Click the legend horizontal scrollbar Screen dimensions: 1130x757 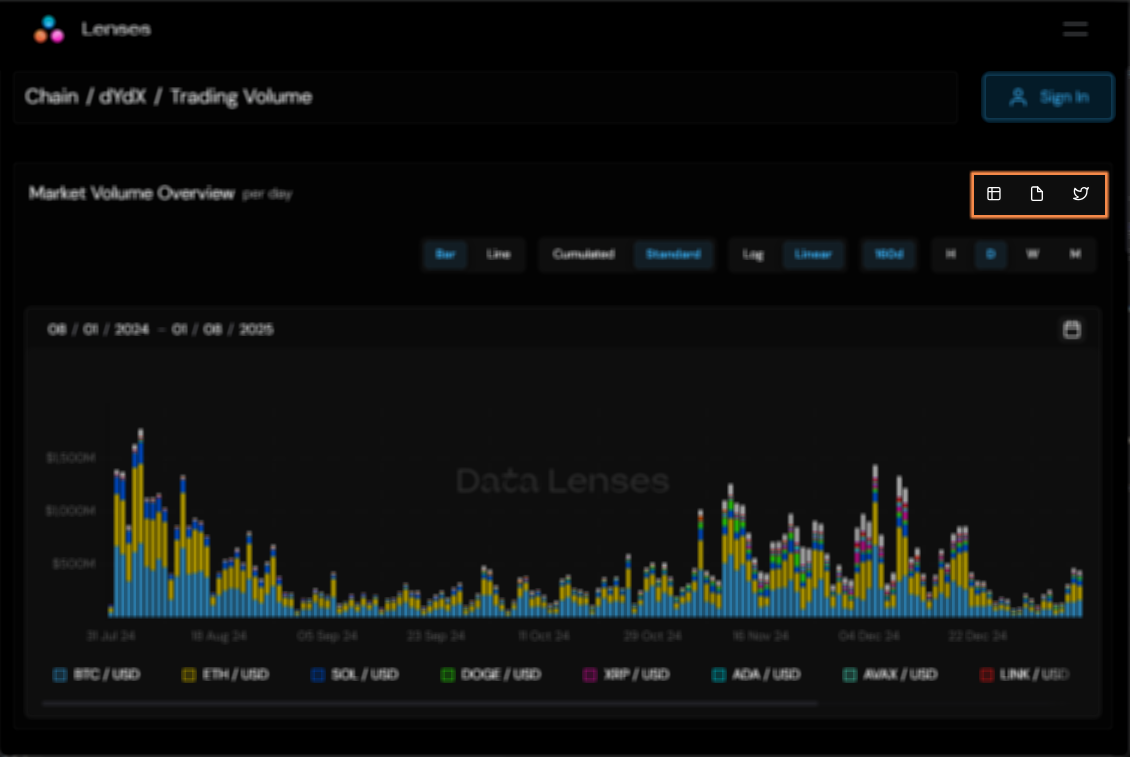pos(430,703)
